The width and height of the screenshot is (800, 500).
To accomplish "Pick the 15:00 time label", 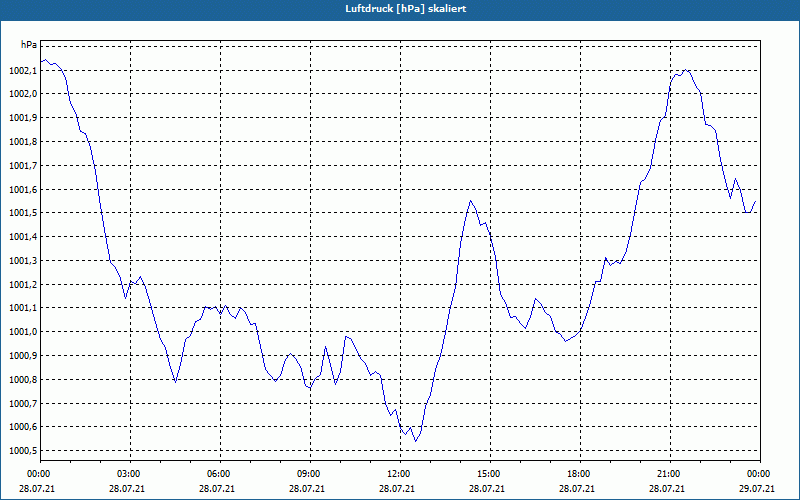I will 488,474.
